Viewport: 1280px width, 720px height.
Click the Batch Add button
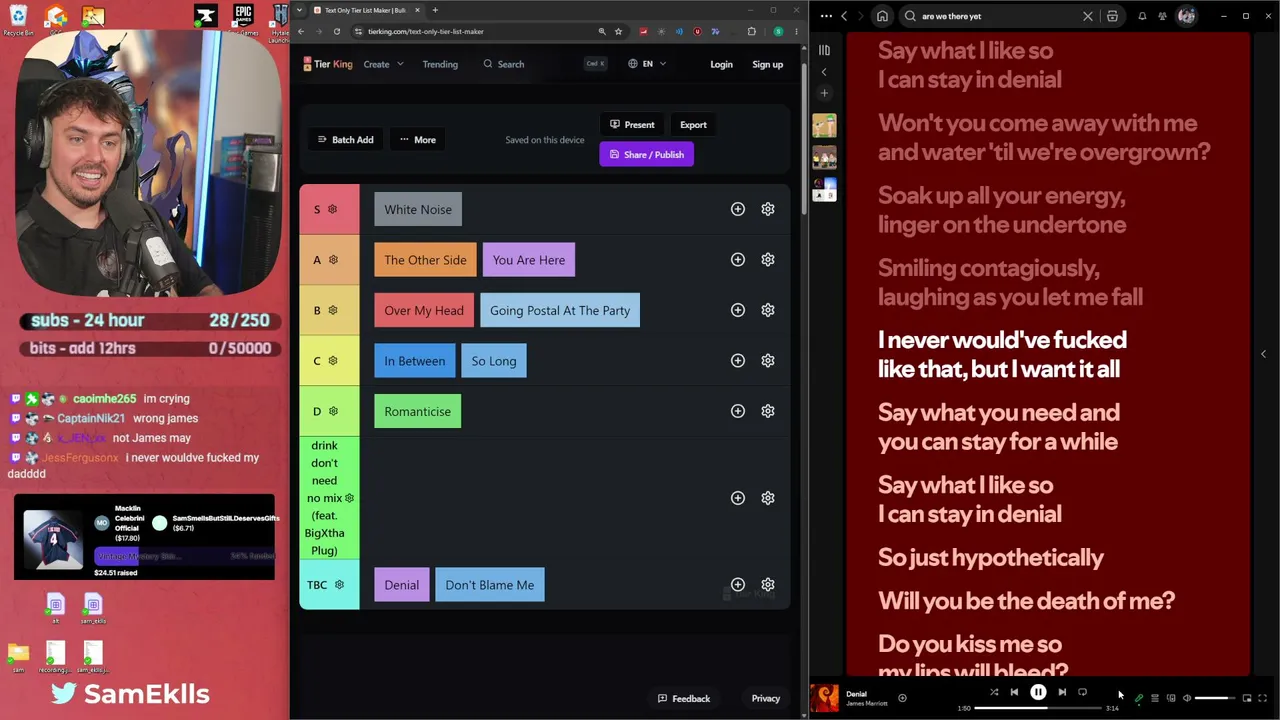click(x=345, y=140)
